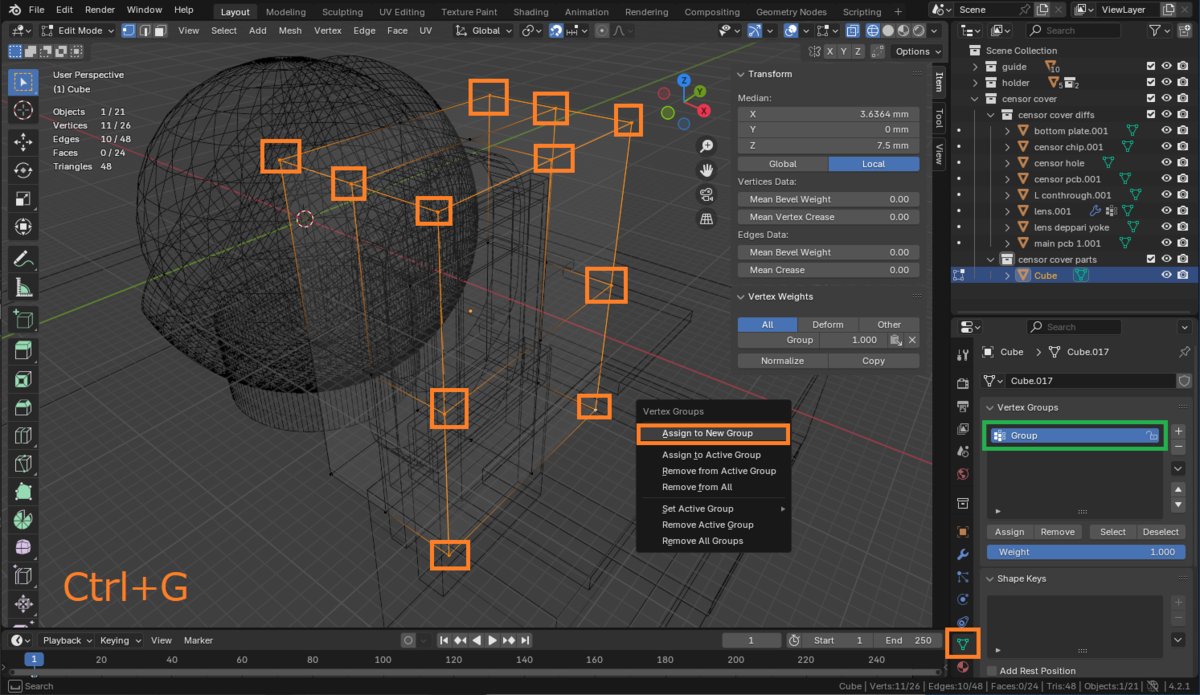The image size is (1200, 695).
Task: Click the End frame field in timeline
Action: pos(907,640)
